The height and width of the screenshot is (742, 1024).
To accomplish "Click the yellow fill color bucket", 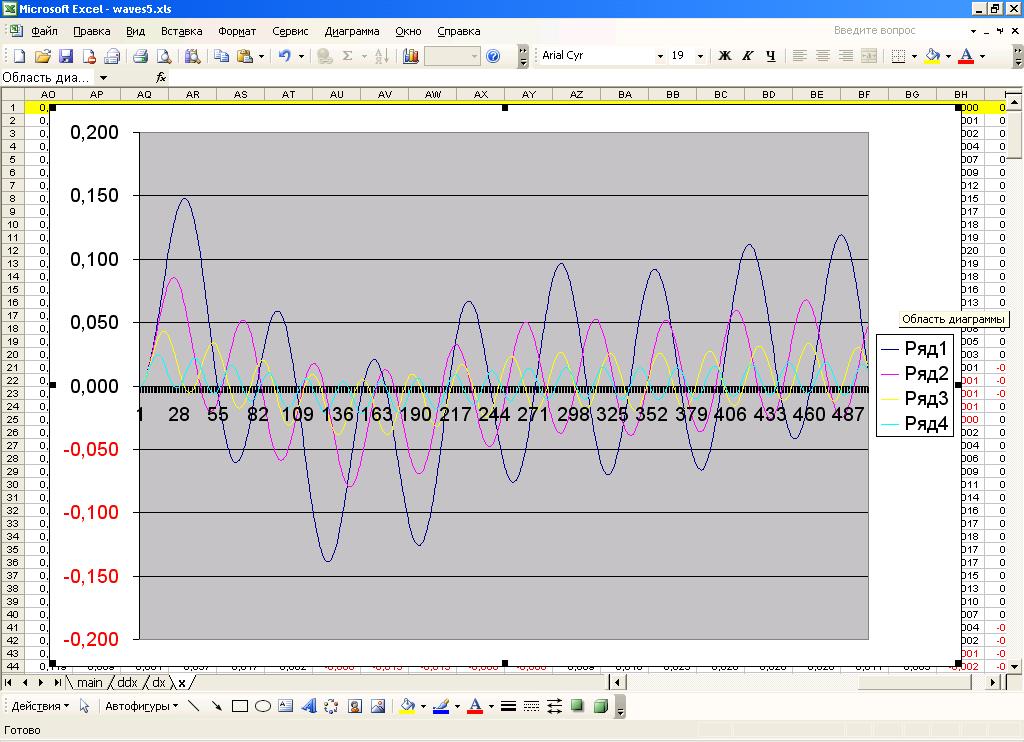I will point(932,56).
